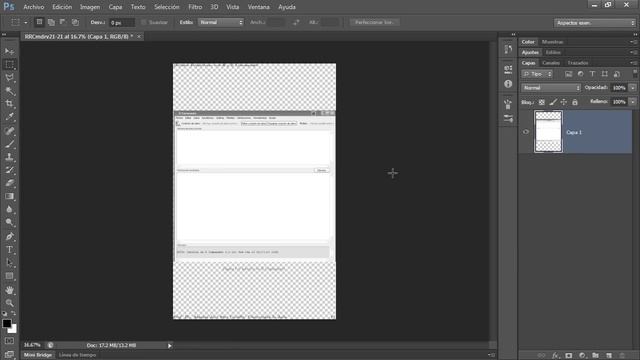Open the layer blend mode Normal dropdown
640x360 pixels.
[x=551, y=88]
